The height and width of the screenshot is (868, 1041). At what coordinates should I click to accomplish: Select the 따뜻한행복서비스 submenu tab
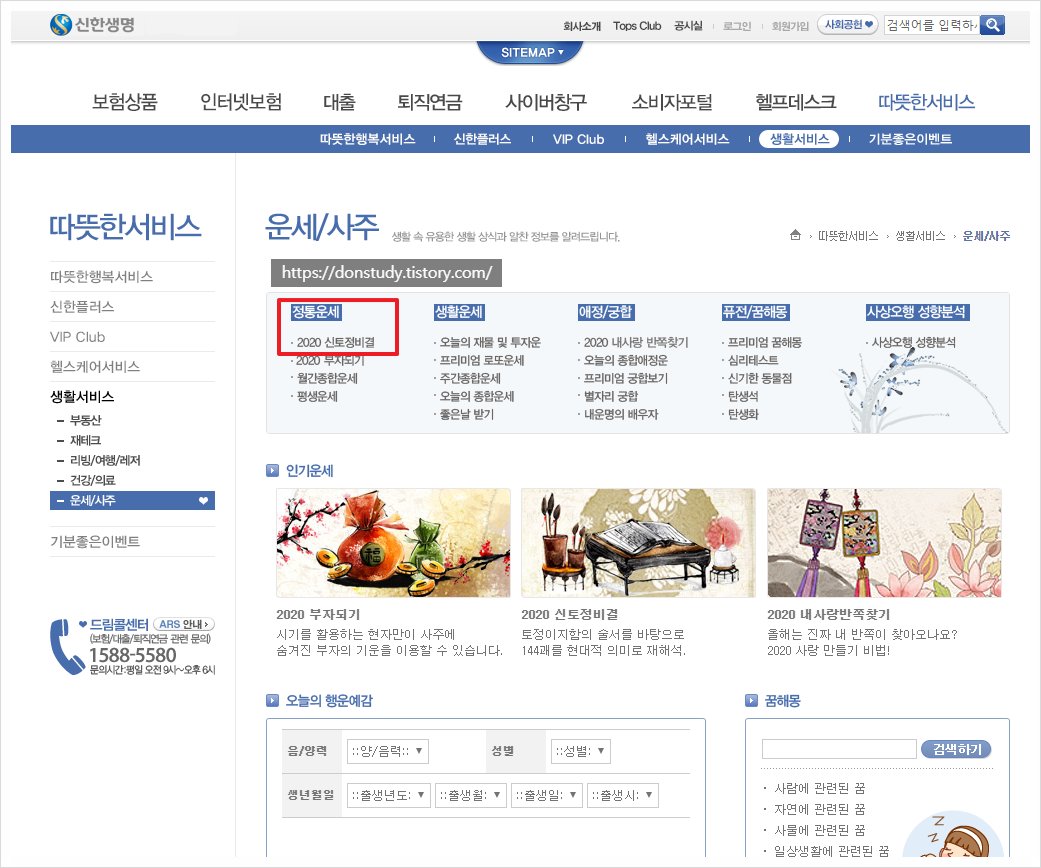[368, 139]
